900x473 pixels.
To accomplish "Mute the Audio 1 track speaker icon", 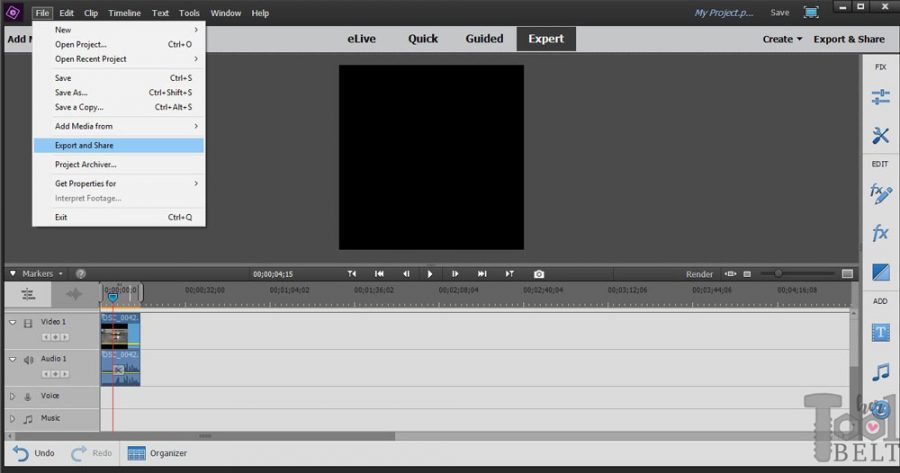I will click(28, 360).
